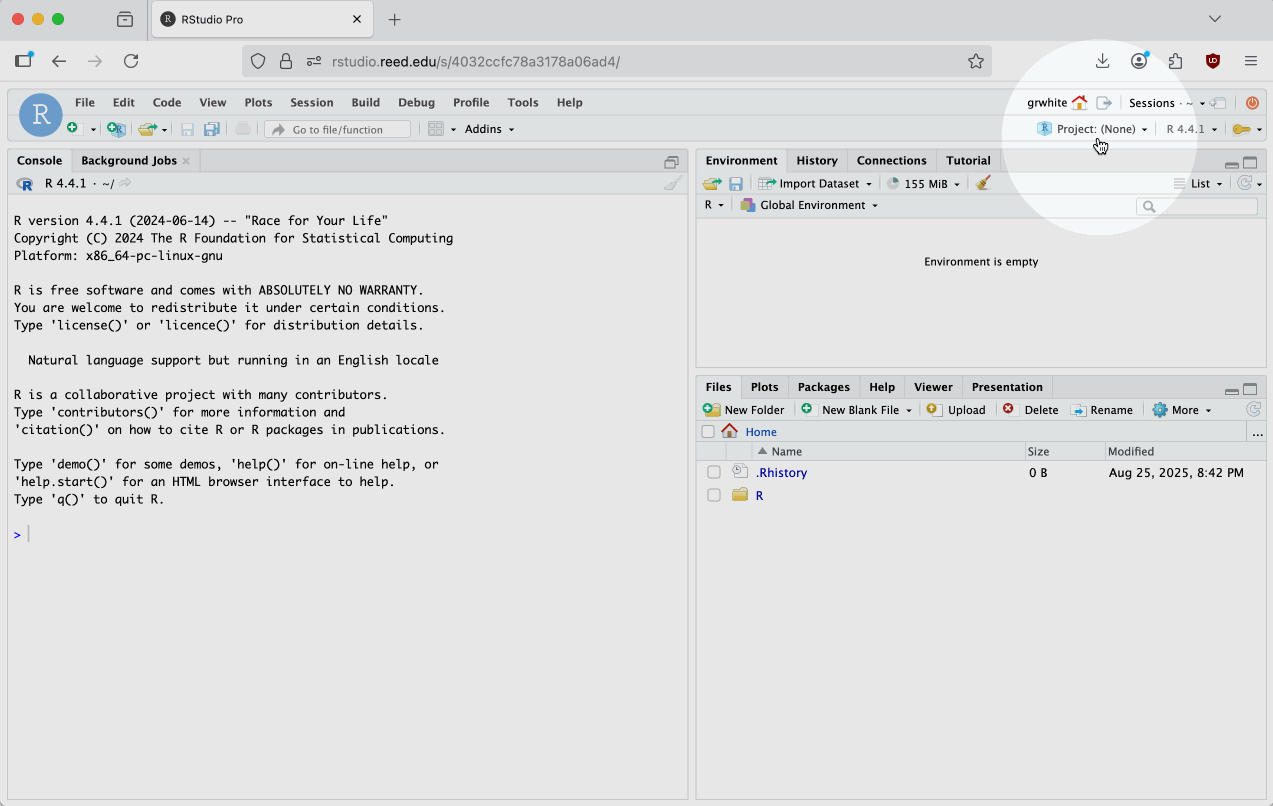
Task: Click the save workspace floppy disk icon
Action: click(736, 184)
